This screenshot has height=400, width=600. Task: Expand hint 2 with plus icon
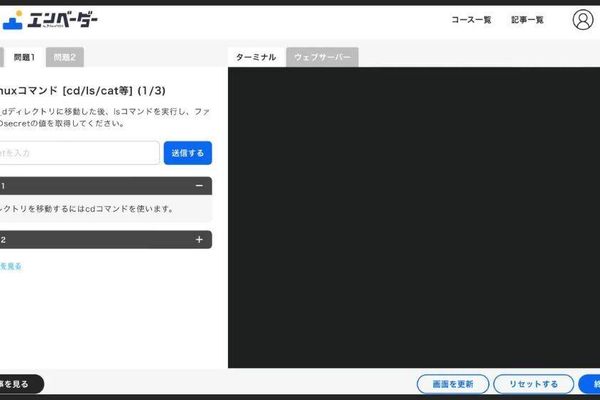(199, 240)
